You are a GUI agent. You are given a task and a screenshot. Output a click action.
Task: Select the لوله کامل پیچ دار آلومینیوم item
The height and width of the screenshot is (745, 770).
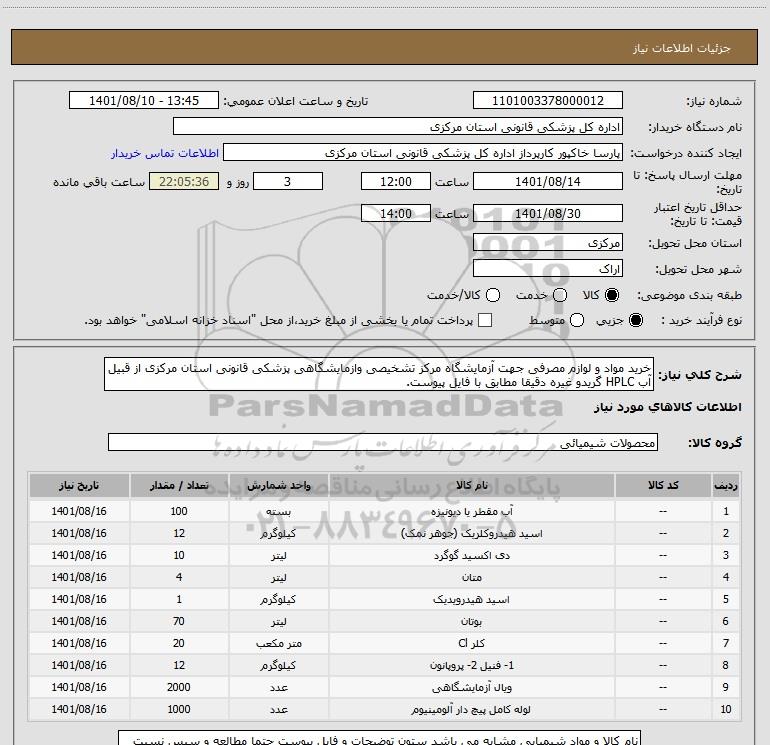pos(471,709)
